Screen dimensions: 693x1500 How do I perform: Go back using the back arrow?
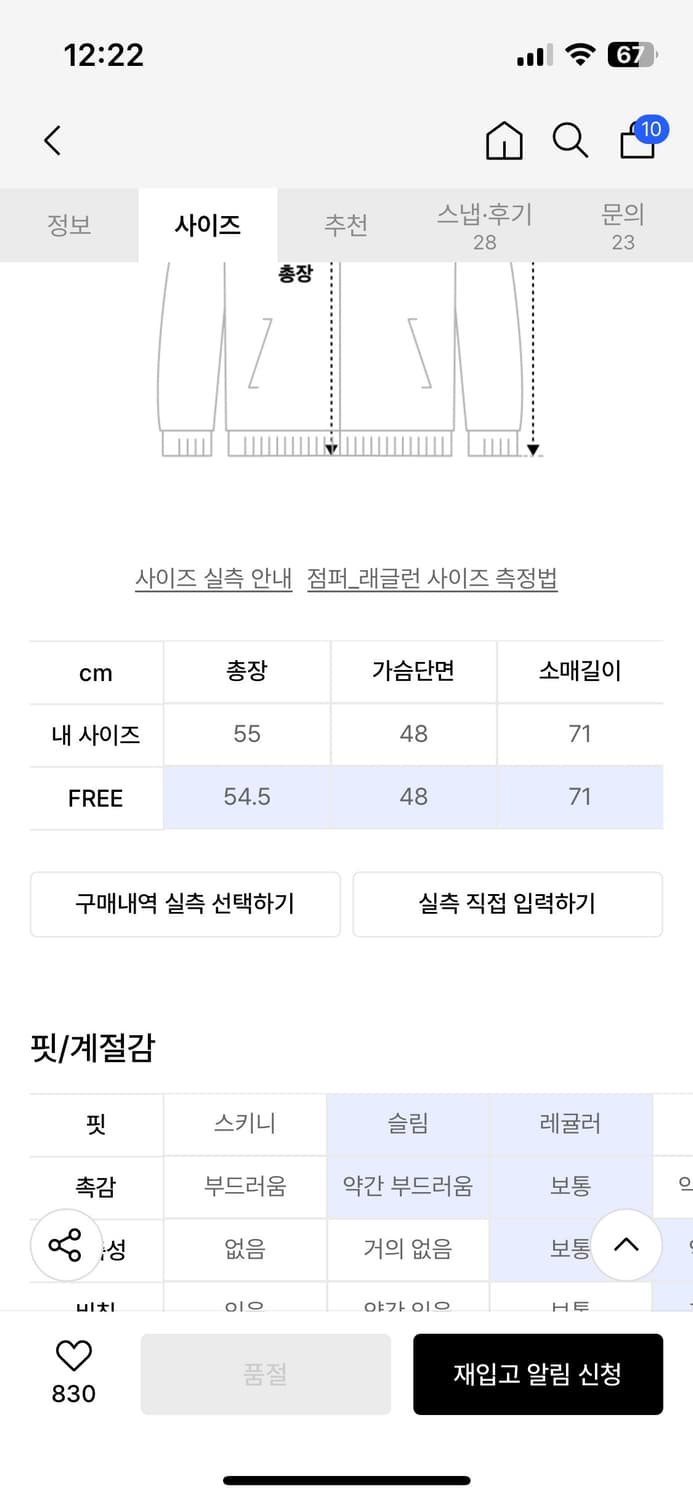[52, 140]
